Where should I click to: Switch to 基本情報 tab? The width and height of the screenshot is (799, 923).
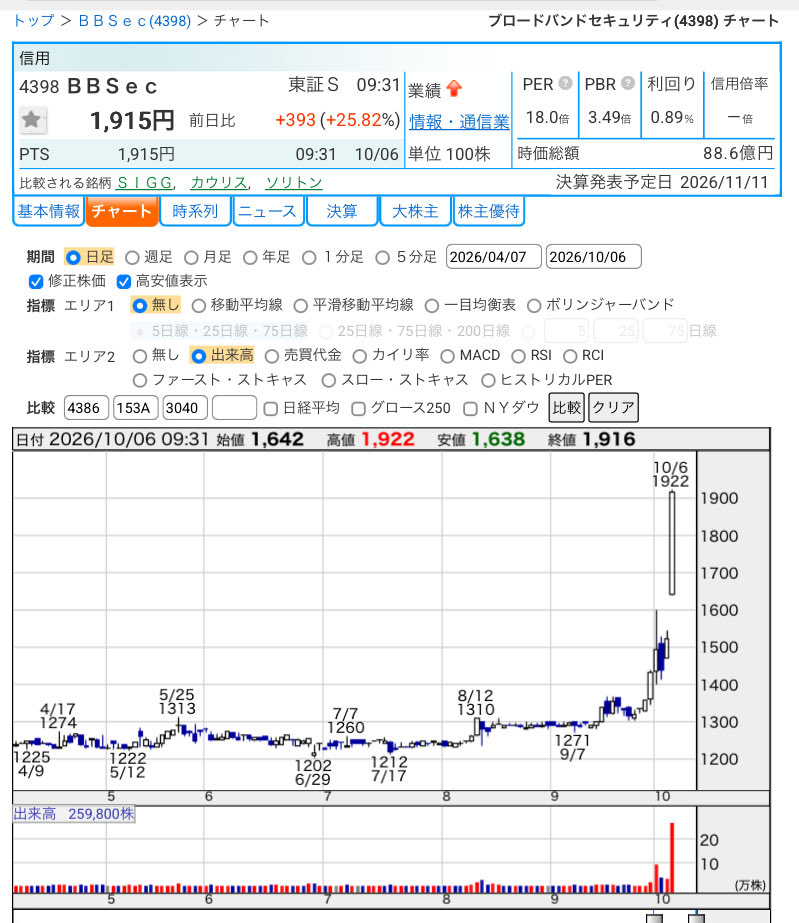[48, 211]
